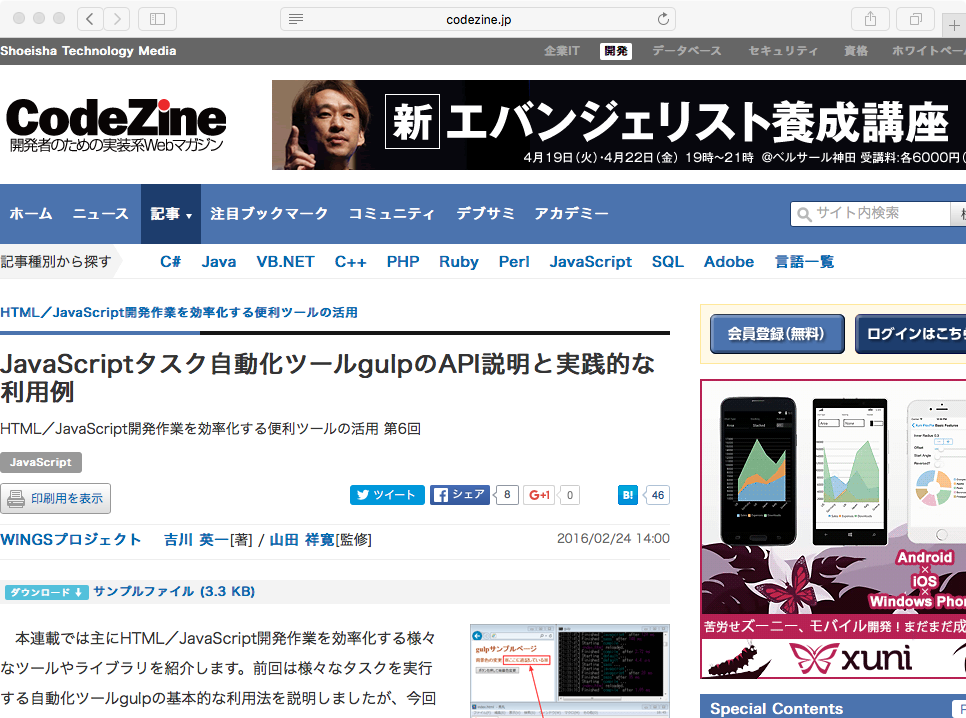The image size is (966, 718).
Task: Browse Perl articles
Action: [x=514, y=262]
